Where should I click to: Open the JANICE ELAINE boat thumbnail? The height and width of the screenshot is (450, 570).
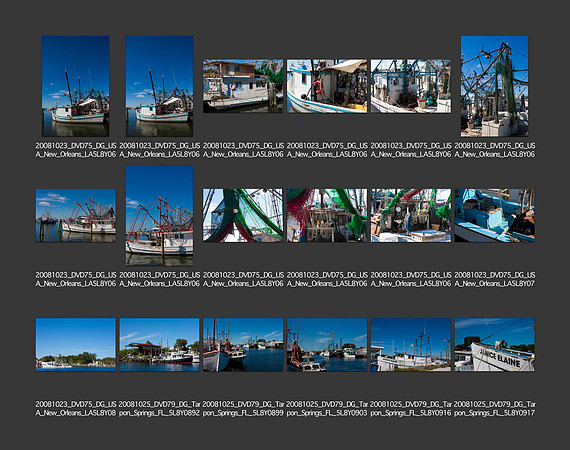pos(494,345)
